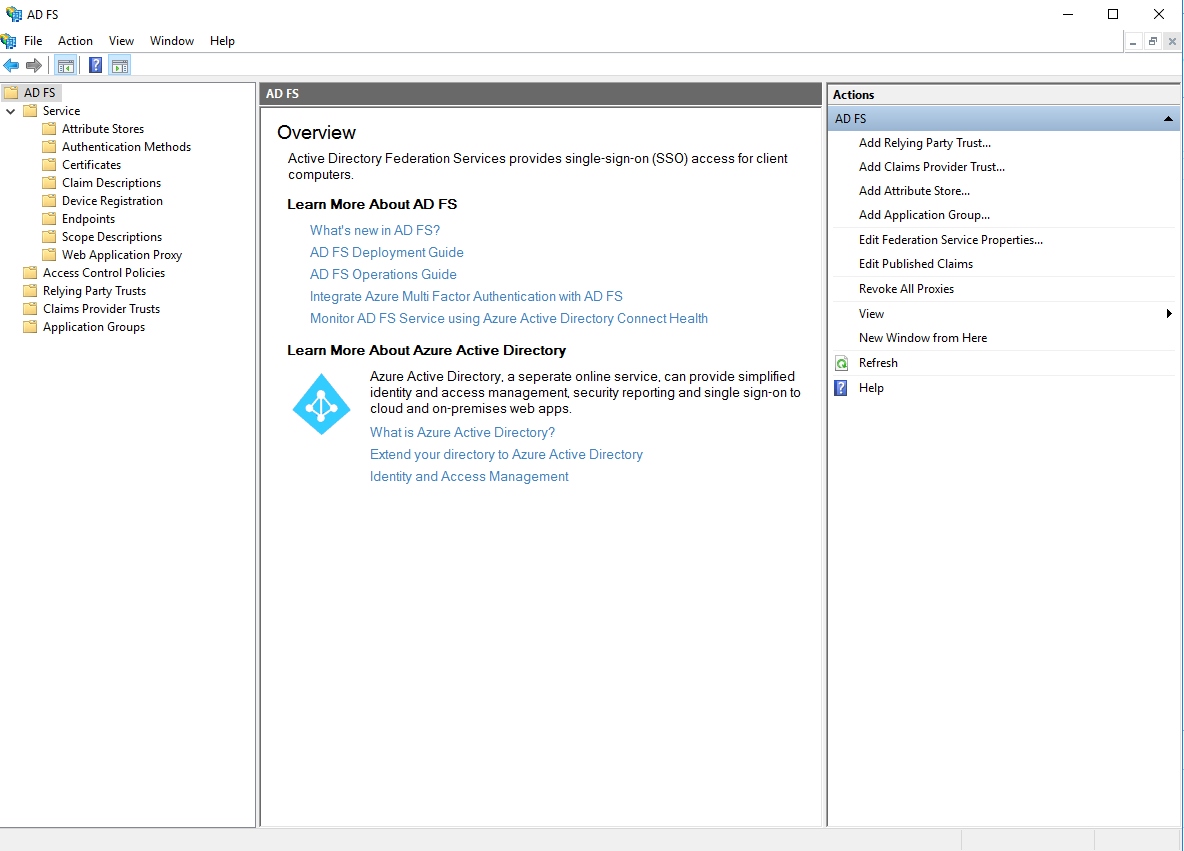Click the Help book icon in Actions
Viewport: 1184px width, 851px height.
point(841,388)
